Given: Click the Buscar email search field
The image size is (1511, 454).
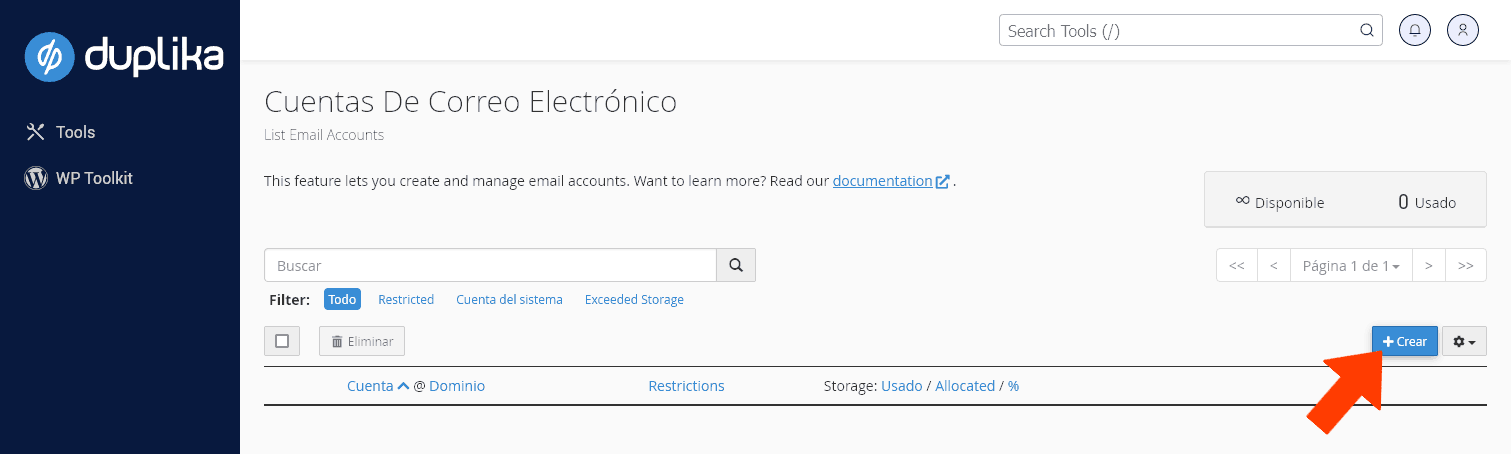Looking at the screenshot, I should tap(490, 265).
